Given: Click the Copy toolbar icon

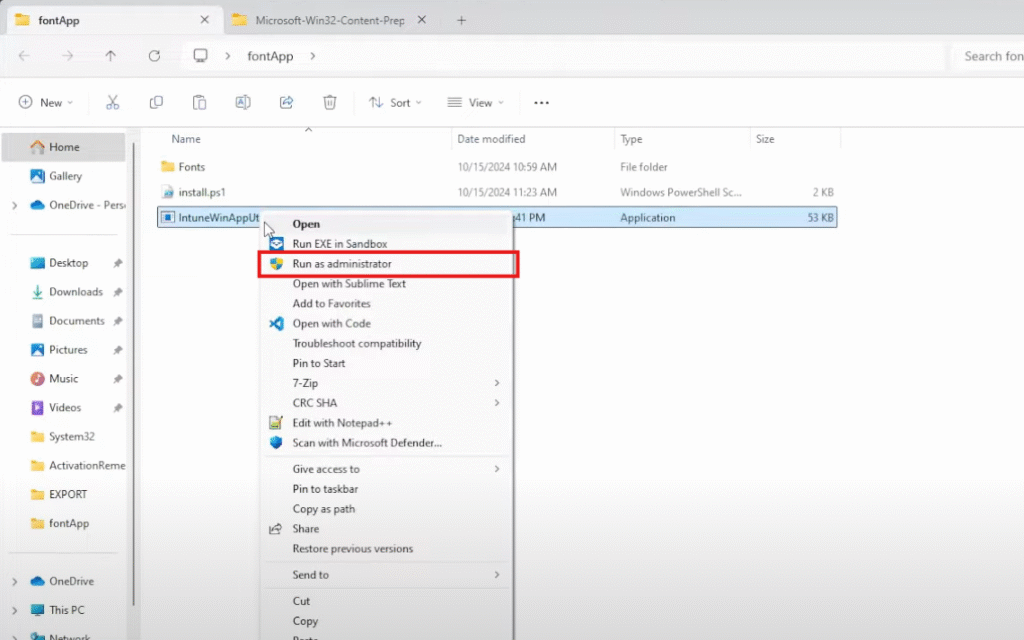Looking at the screenshot, I should click(156, 103).
